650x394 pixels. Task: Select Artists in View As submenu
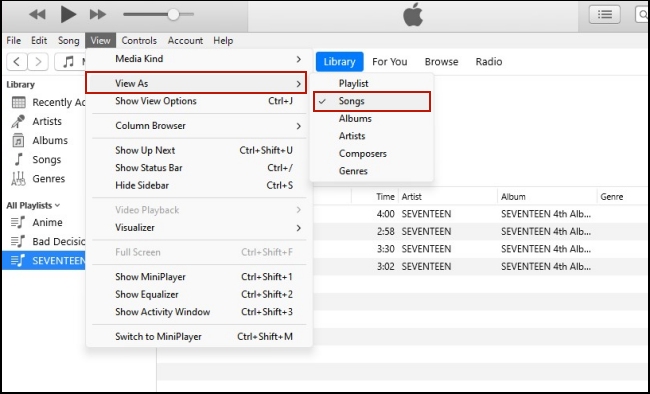372,136
